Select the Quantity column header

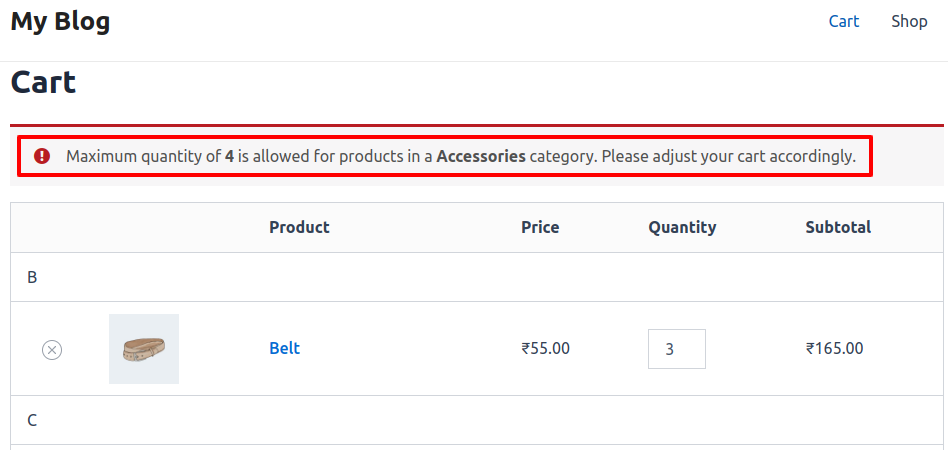682,227
